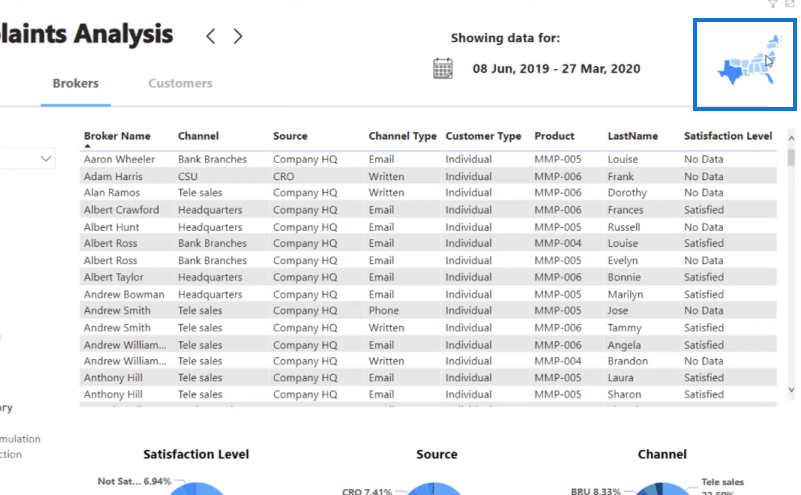Viewport: 801px width, 495px height.
Task: Click last name Evelyn cell
Action: (x=623, y=261)
